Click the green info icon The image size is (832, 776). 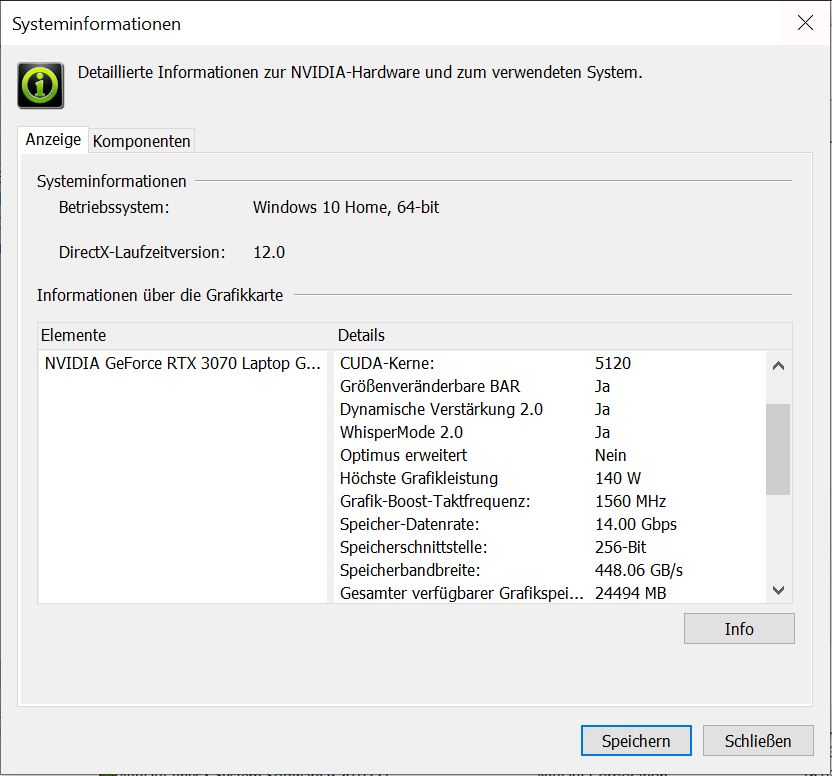40,85
